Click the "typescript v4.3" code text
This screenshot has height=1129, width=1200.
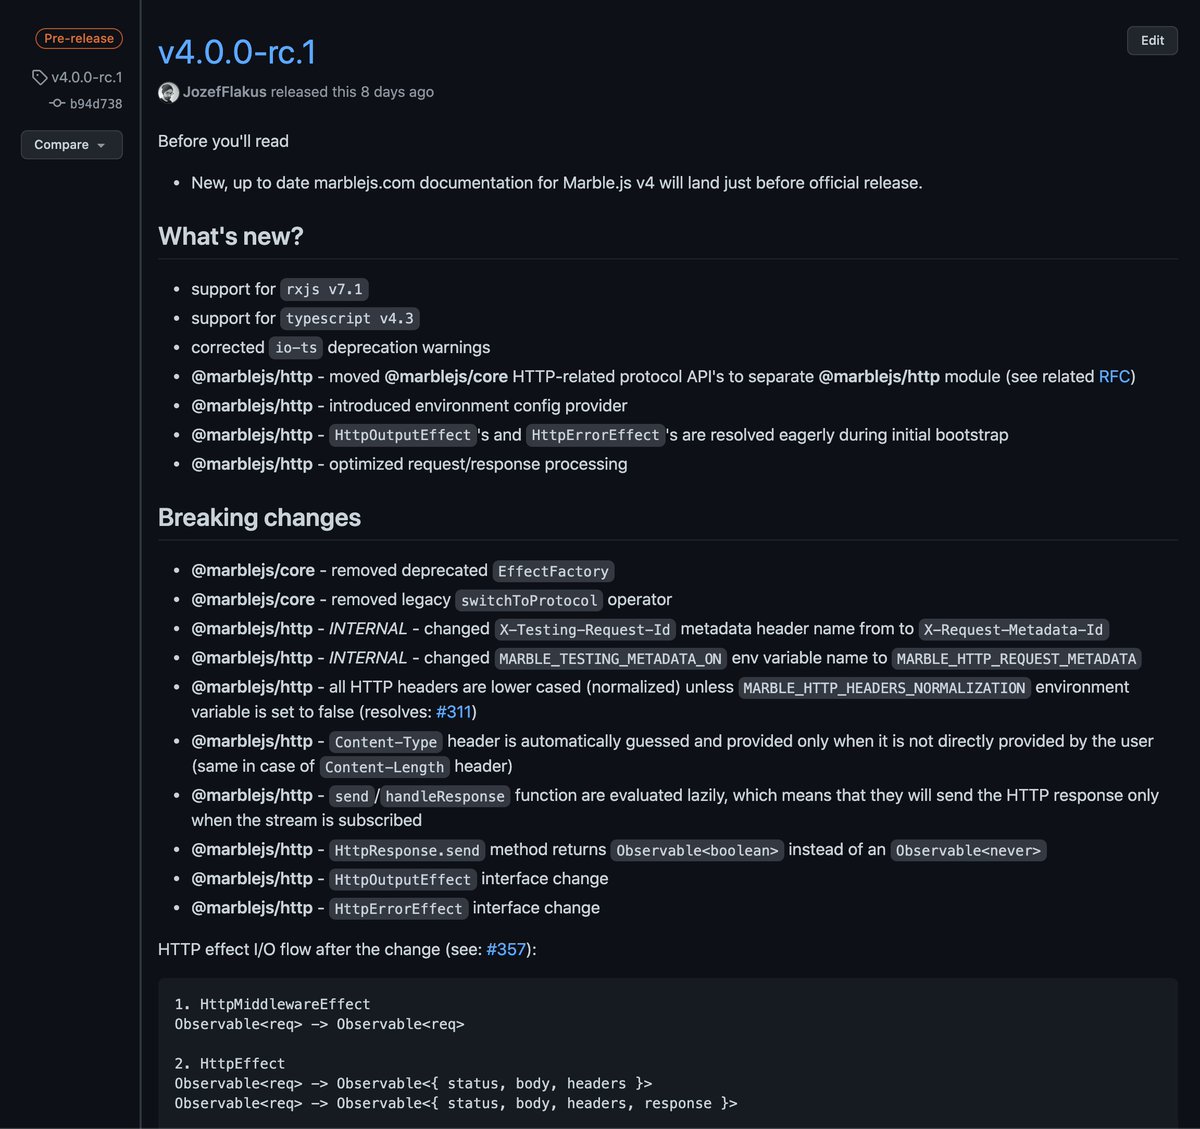pyautogui.click(x=350, y=318)
